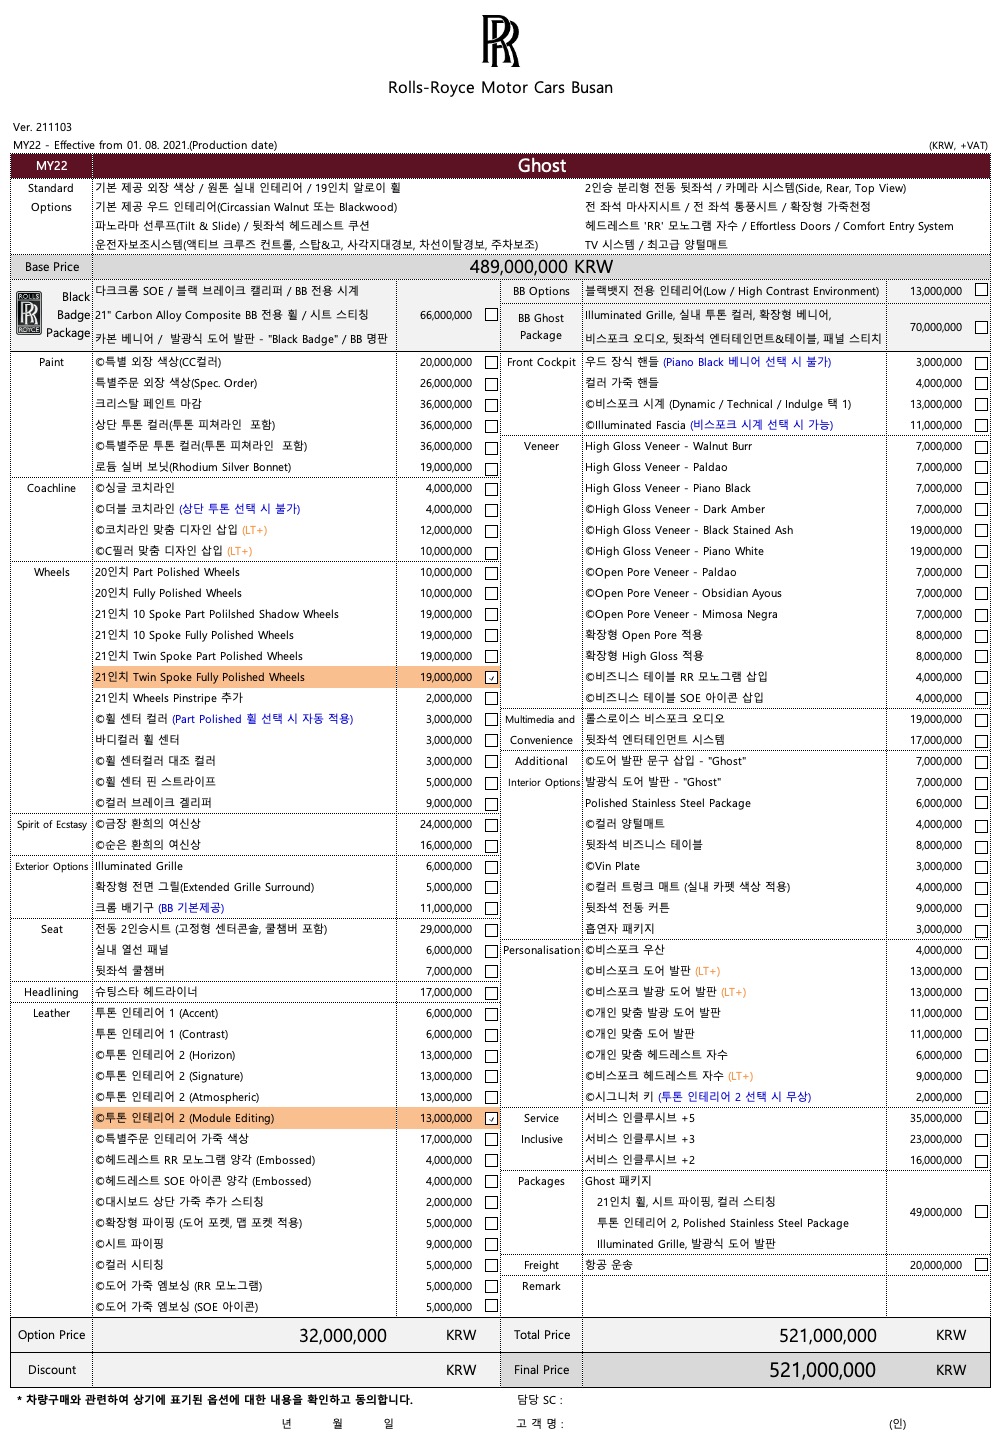Image resolution: width=1001 pixels, height=1441 pixels.
Task: Select High Gloss Veneer - Piano Black checkbox
Action: coord(981,489)
